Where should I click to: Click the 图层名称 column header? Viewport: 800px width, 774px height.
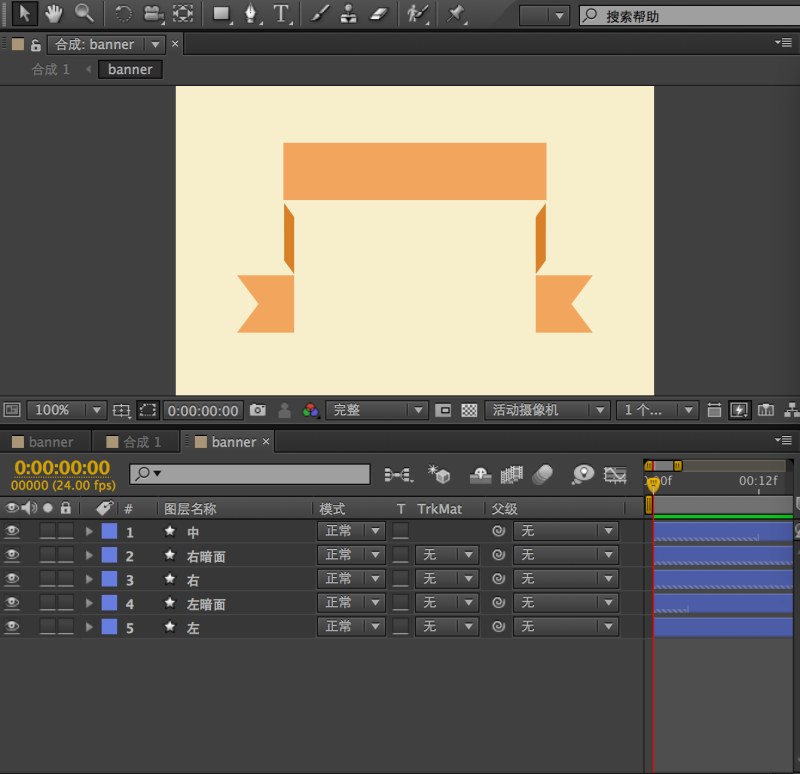(x=190, y=509)
